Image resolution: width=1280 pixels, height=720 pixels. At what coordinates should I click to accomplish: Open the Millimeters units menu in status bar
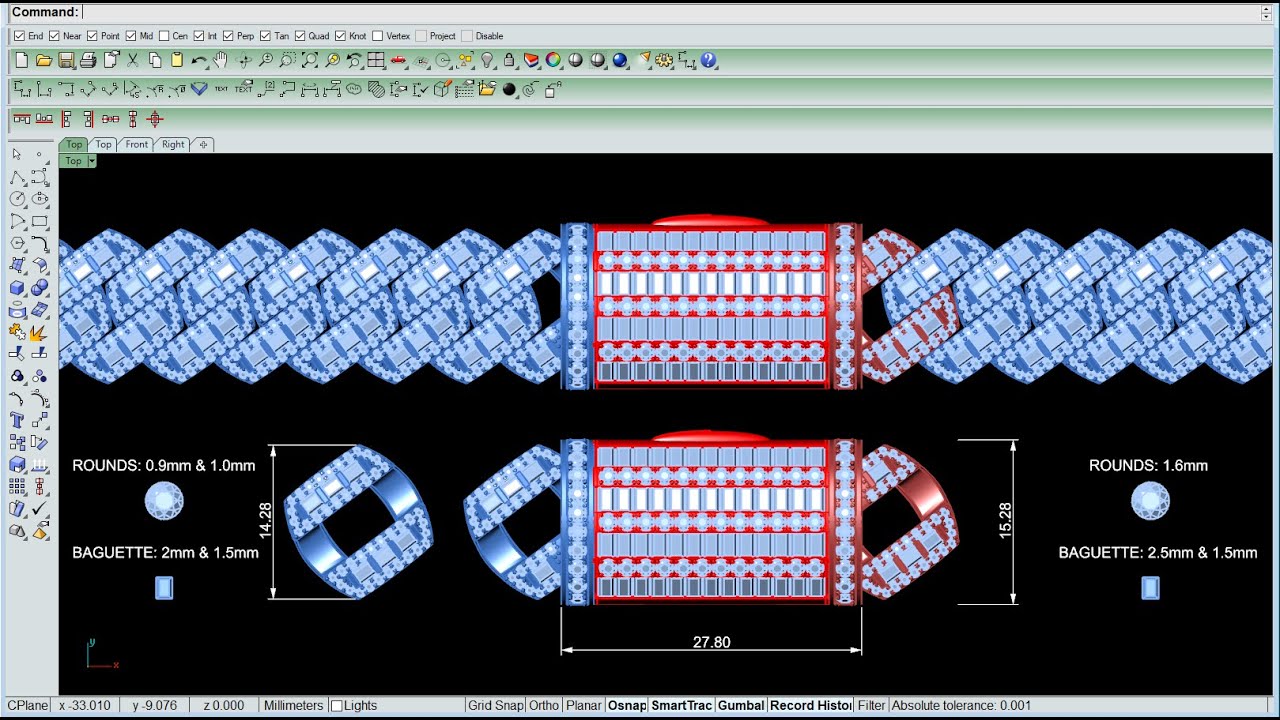coord(293,705)
